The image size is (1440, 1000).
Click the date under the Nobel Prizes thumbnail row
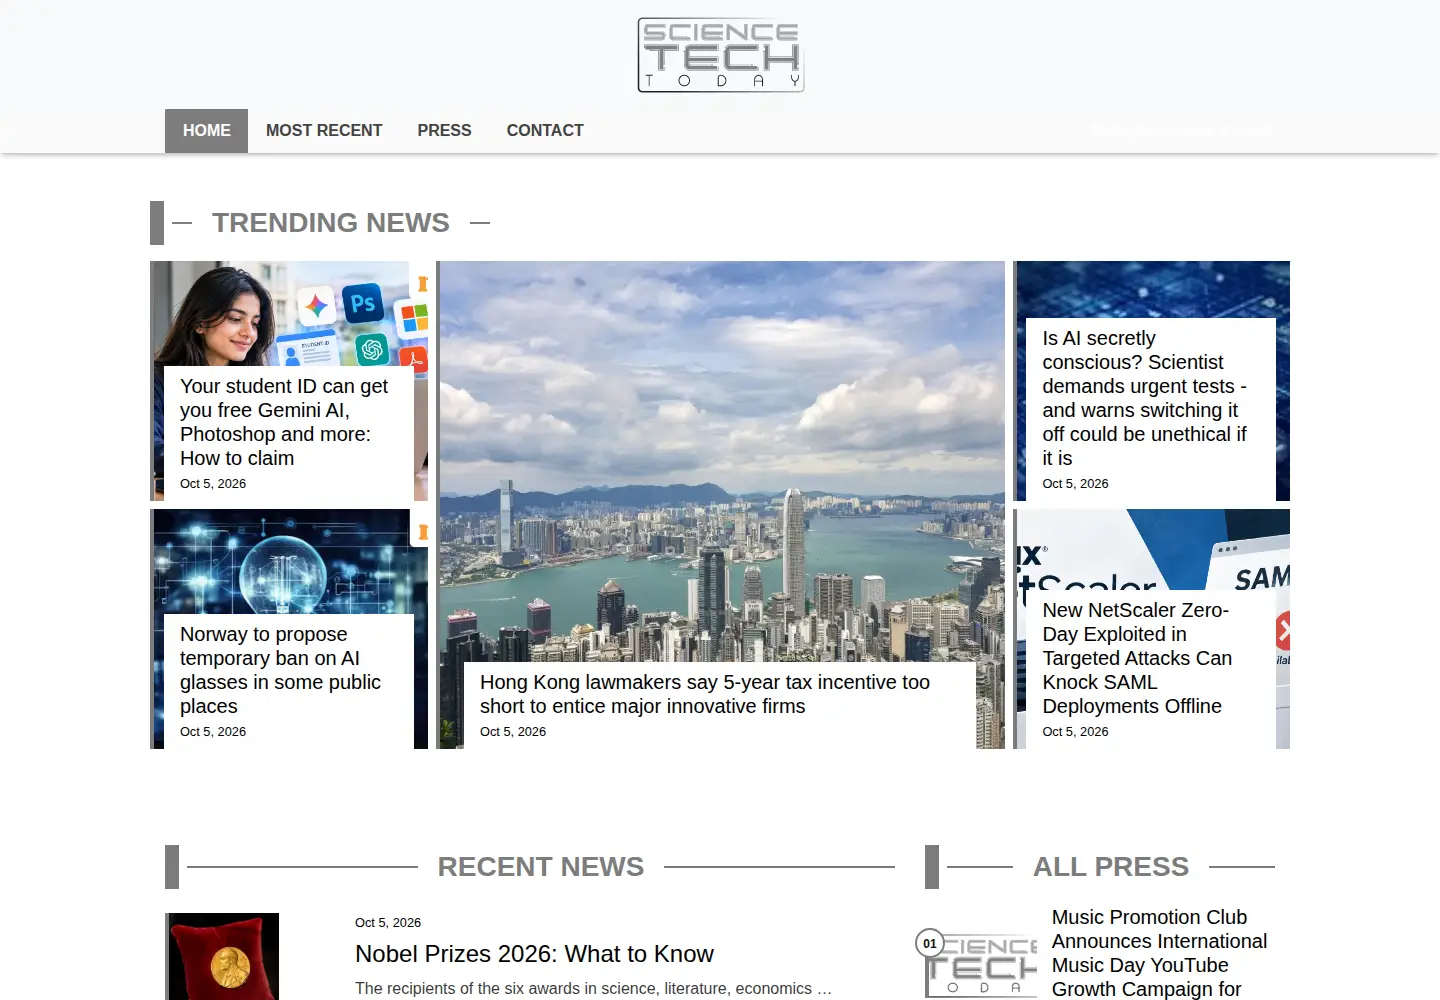click(x=388, y=923)
